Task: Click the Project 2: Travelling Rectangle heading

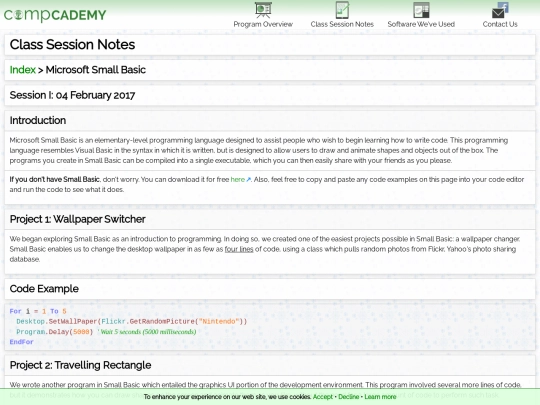Action: (80, 365)
